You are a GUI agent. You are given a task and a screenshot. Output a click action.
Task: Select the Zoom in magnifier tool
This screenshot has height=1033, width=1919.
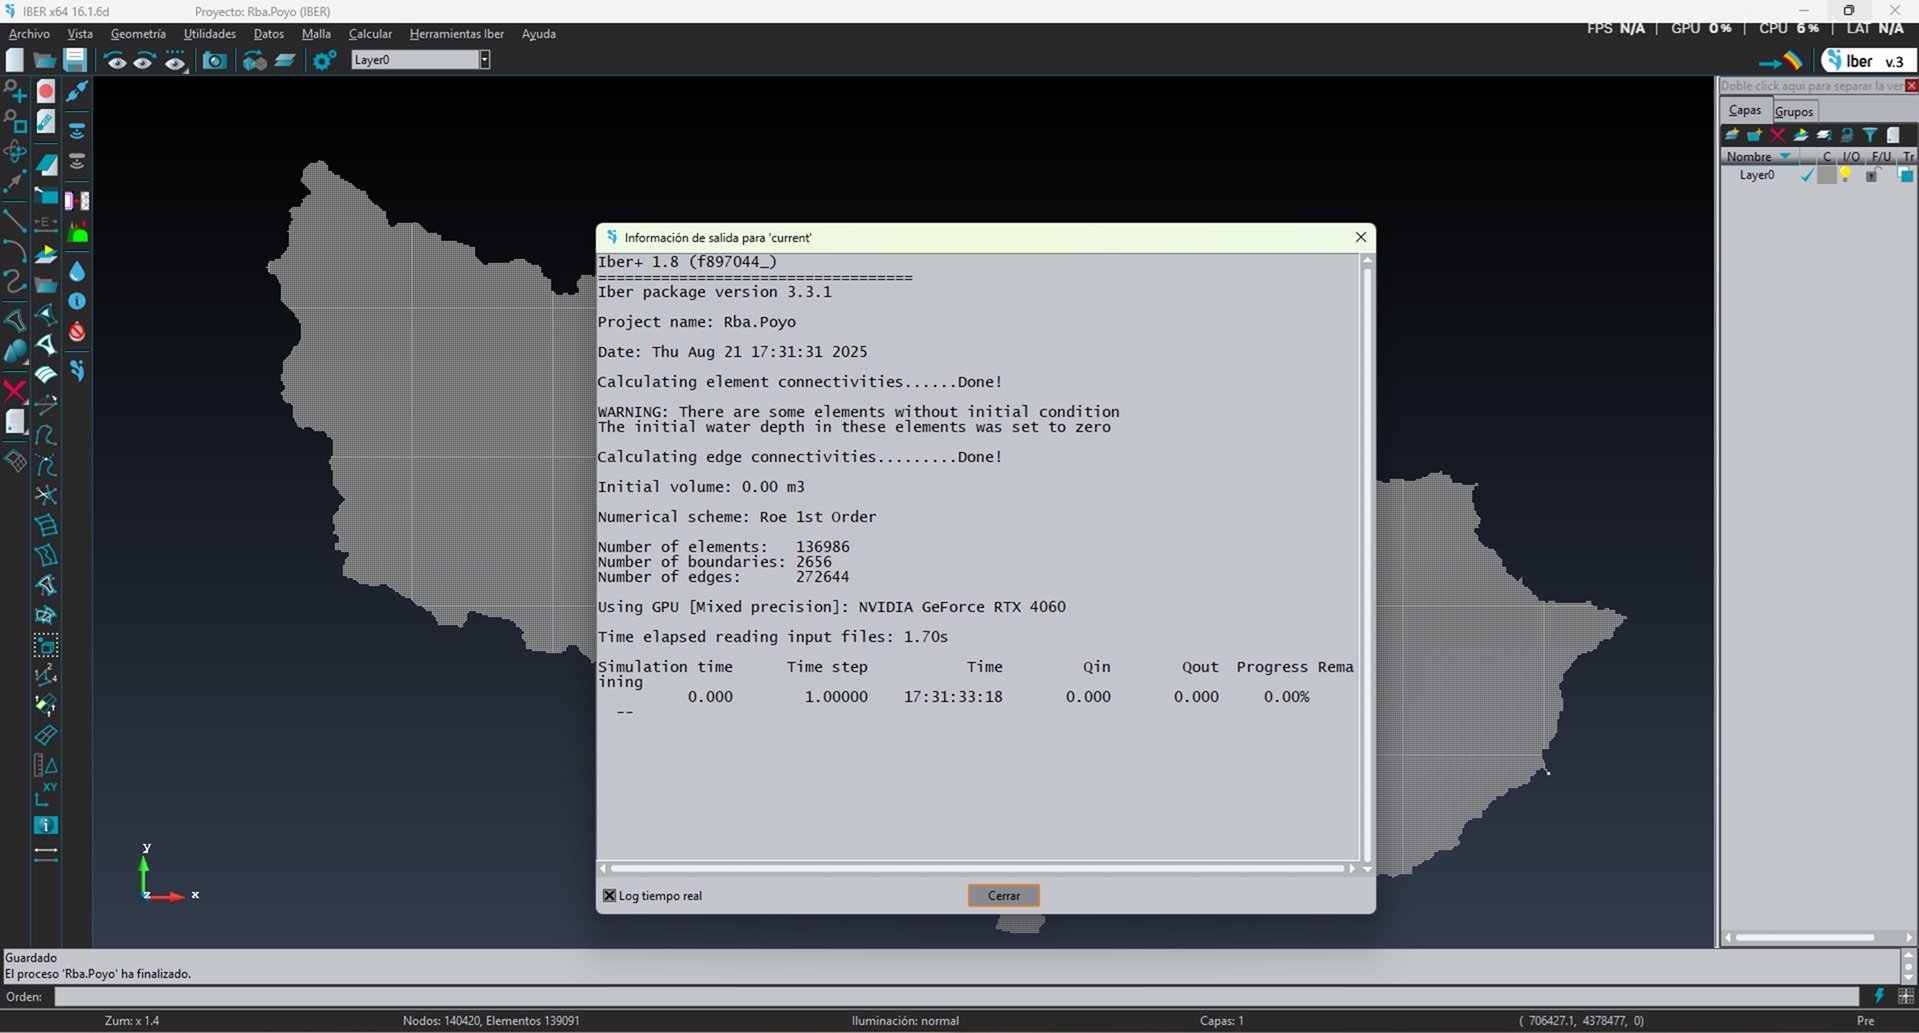15,92
